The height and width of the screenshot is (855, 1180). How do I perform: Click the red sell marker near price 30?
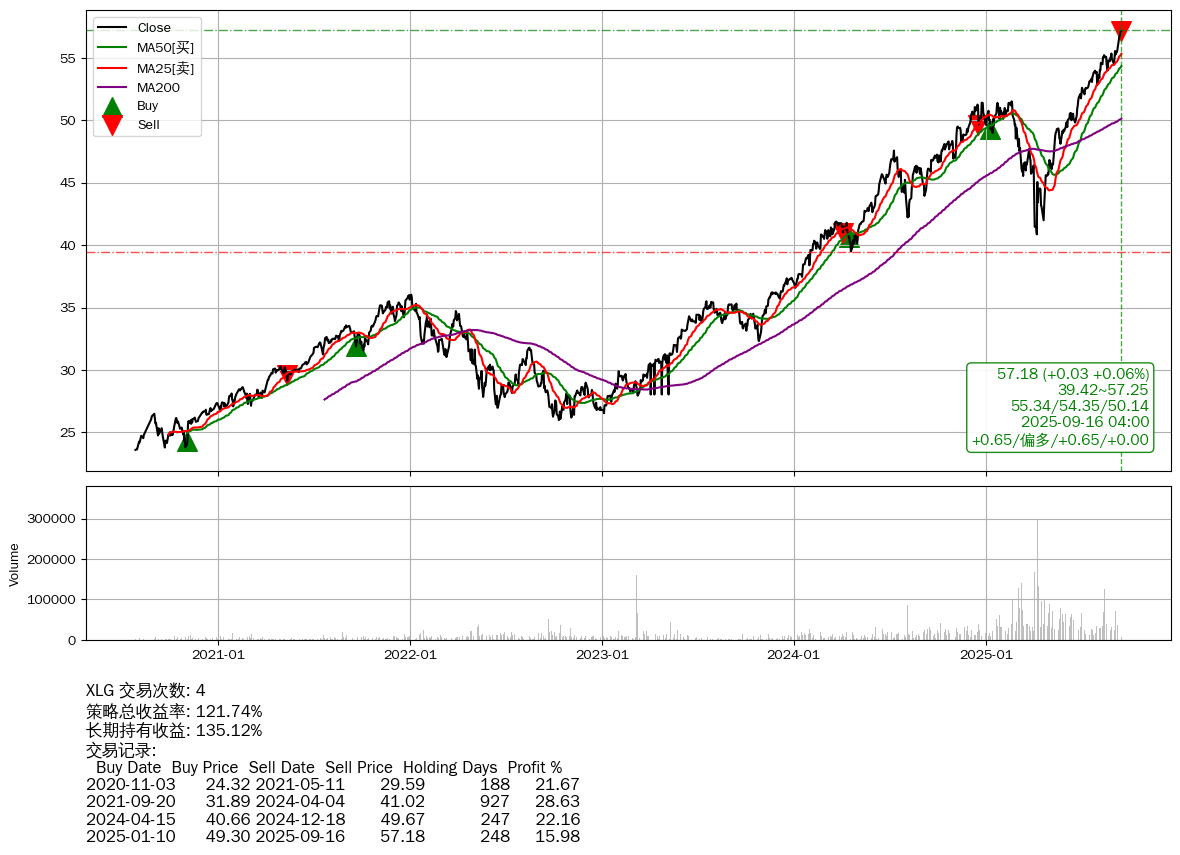click(287, 374)
